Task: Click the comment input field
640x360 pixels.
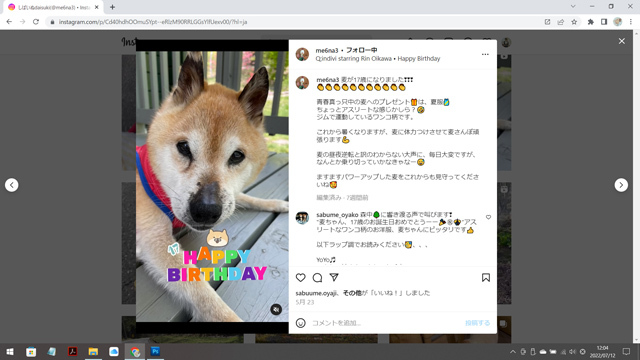Action: (385, 323)
